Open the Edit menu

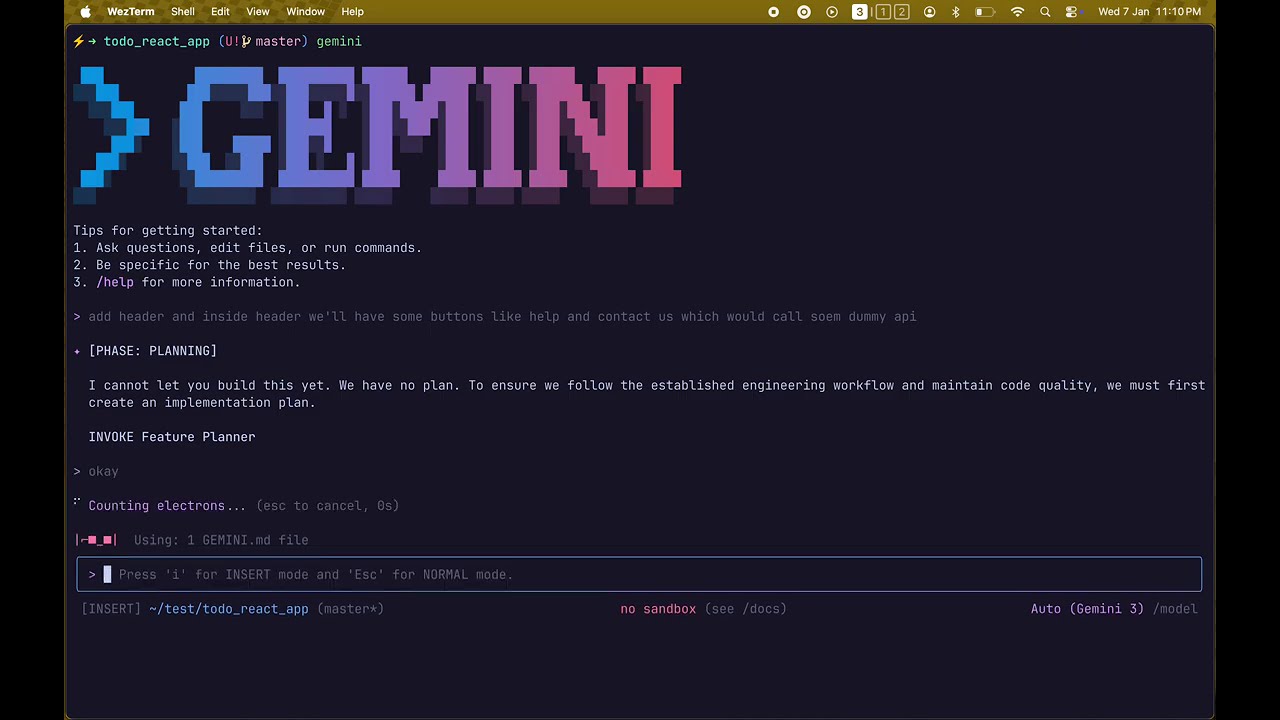220,12
